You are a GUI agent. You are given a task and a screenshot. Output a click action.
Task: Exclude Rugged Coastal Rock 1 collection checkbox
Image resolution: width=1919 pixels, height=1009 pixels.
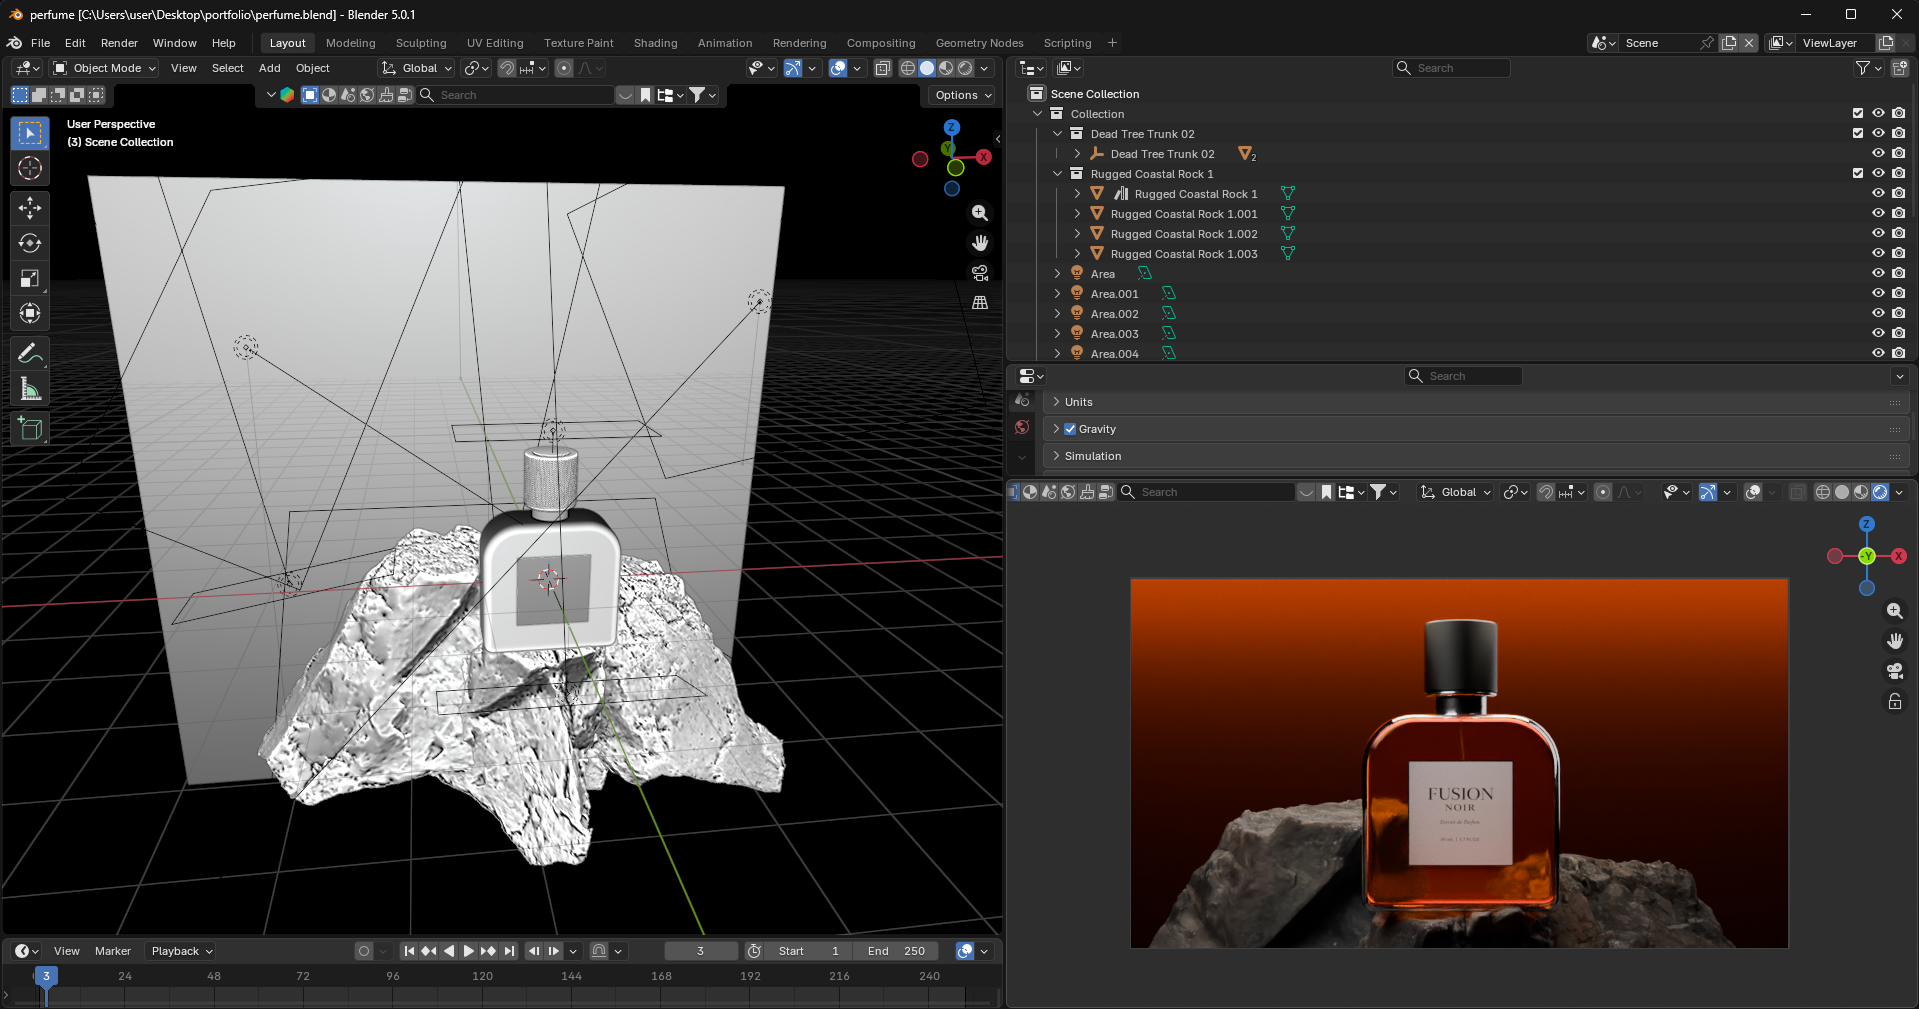pos(1858,173)
